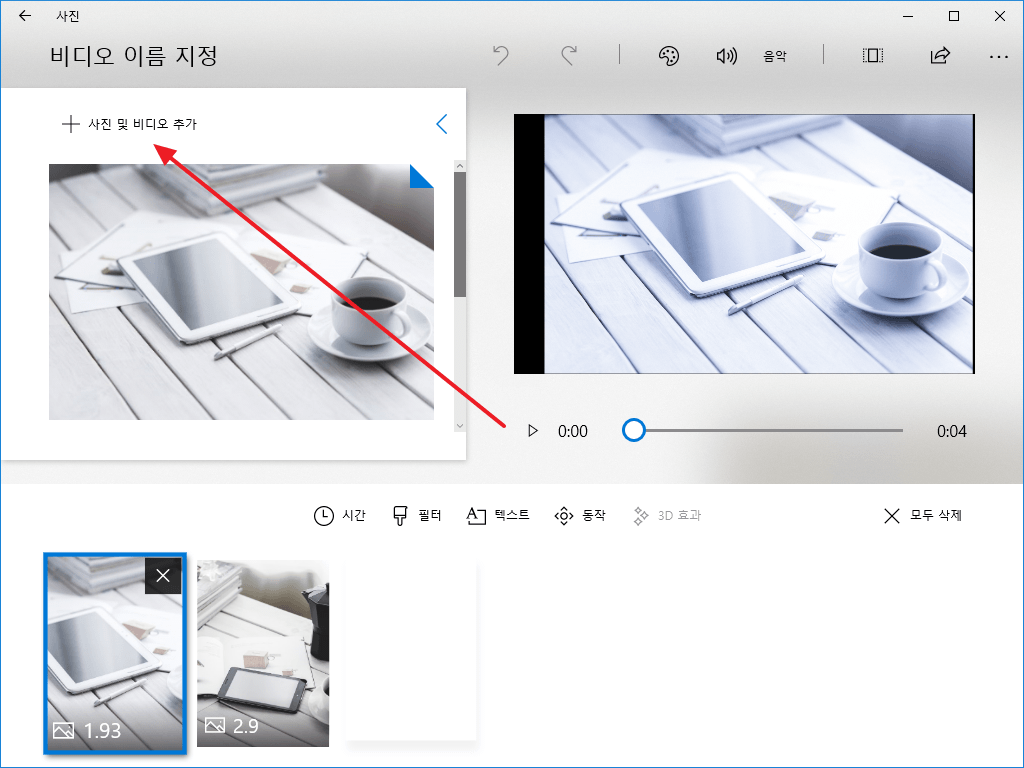Open the three-dot more menu

[x=999, y=57]
